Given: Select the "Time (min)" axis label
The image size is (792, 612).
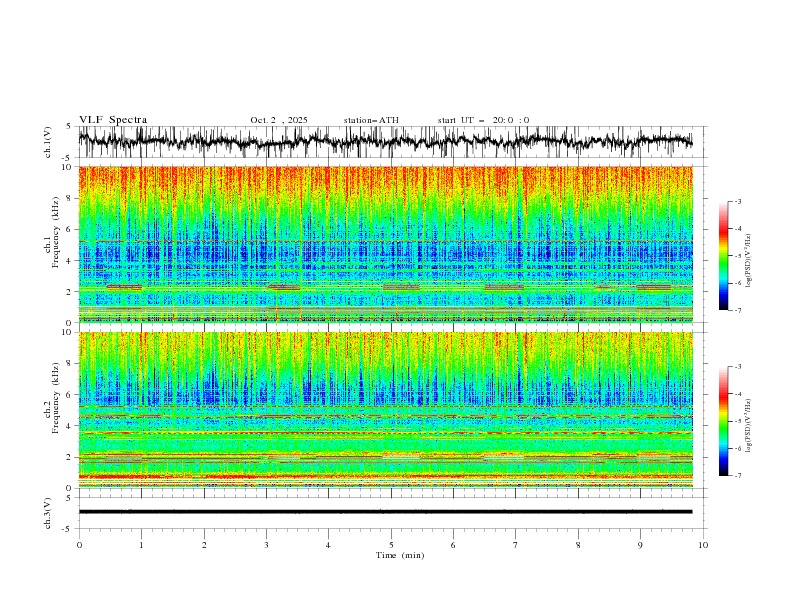Looking at the screenshot, I should click(400, 555).
